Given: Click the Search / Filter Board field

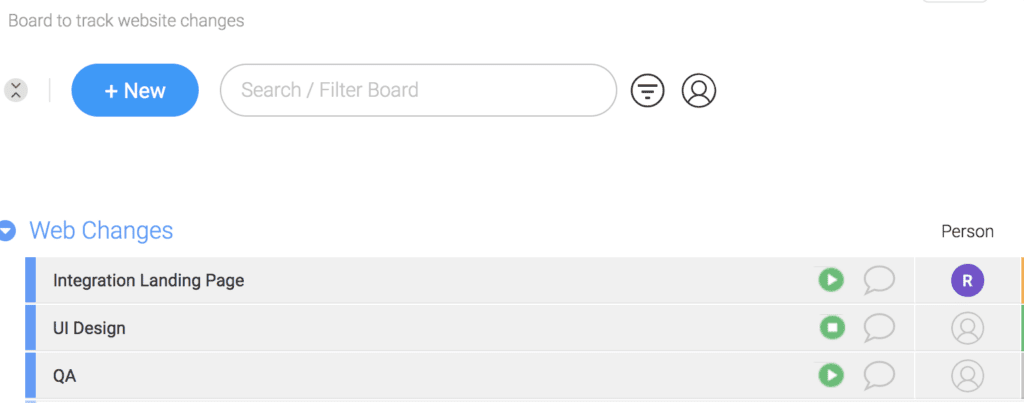Looking at the screenshot, I should tap(418, 91).
